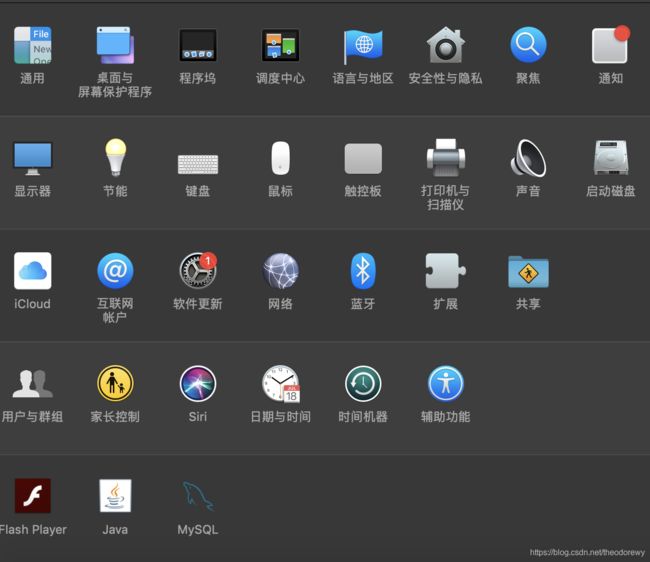Open 打印机与扫描仪 printer icon
Screen dimensions: 650x562
click(x=446, y=157)
